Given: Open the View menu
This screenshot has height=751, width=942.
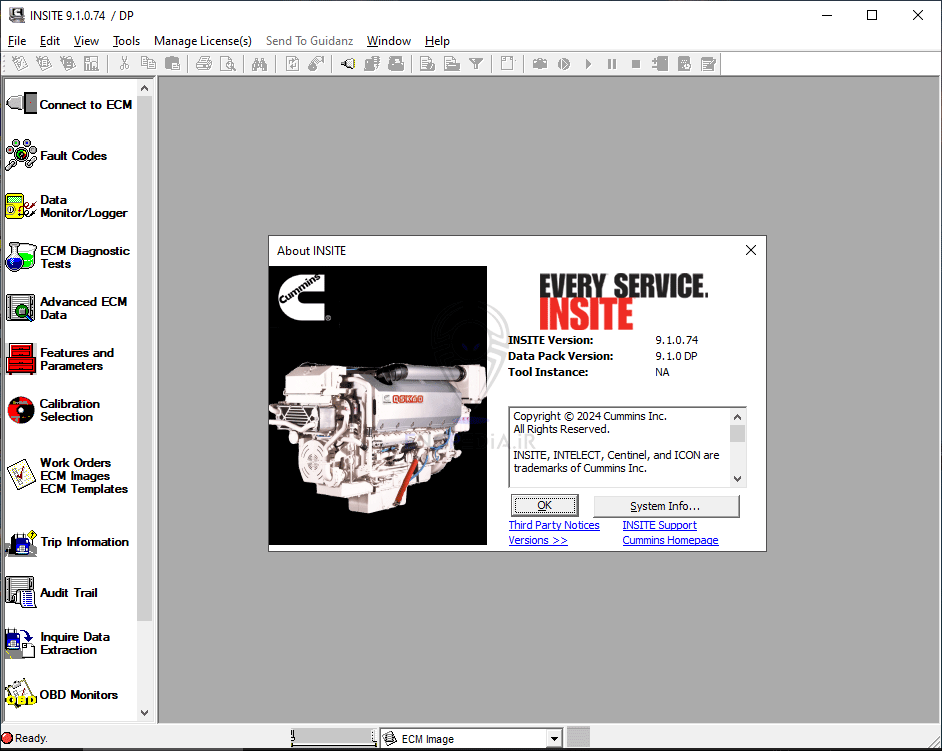Looking at the screenshot, I should pos(86,41).
